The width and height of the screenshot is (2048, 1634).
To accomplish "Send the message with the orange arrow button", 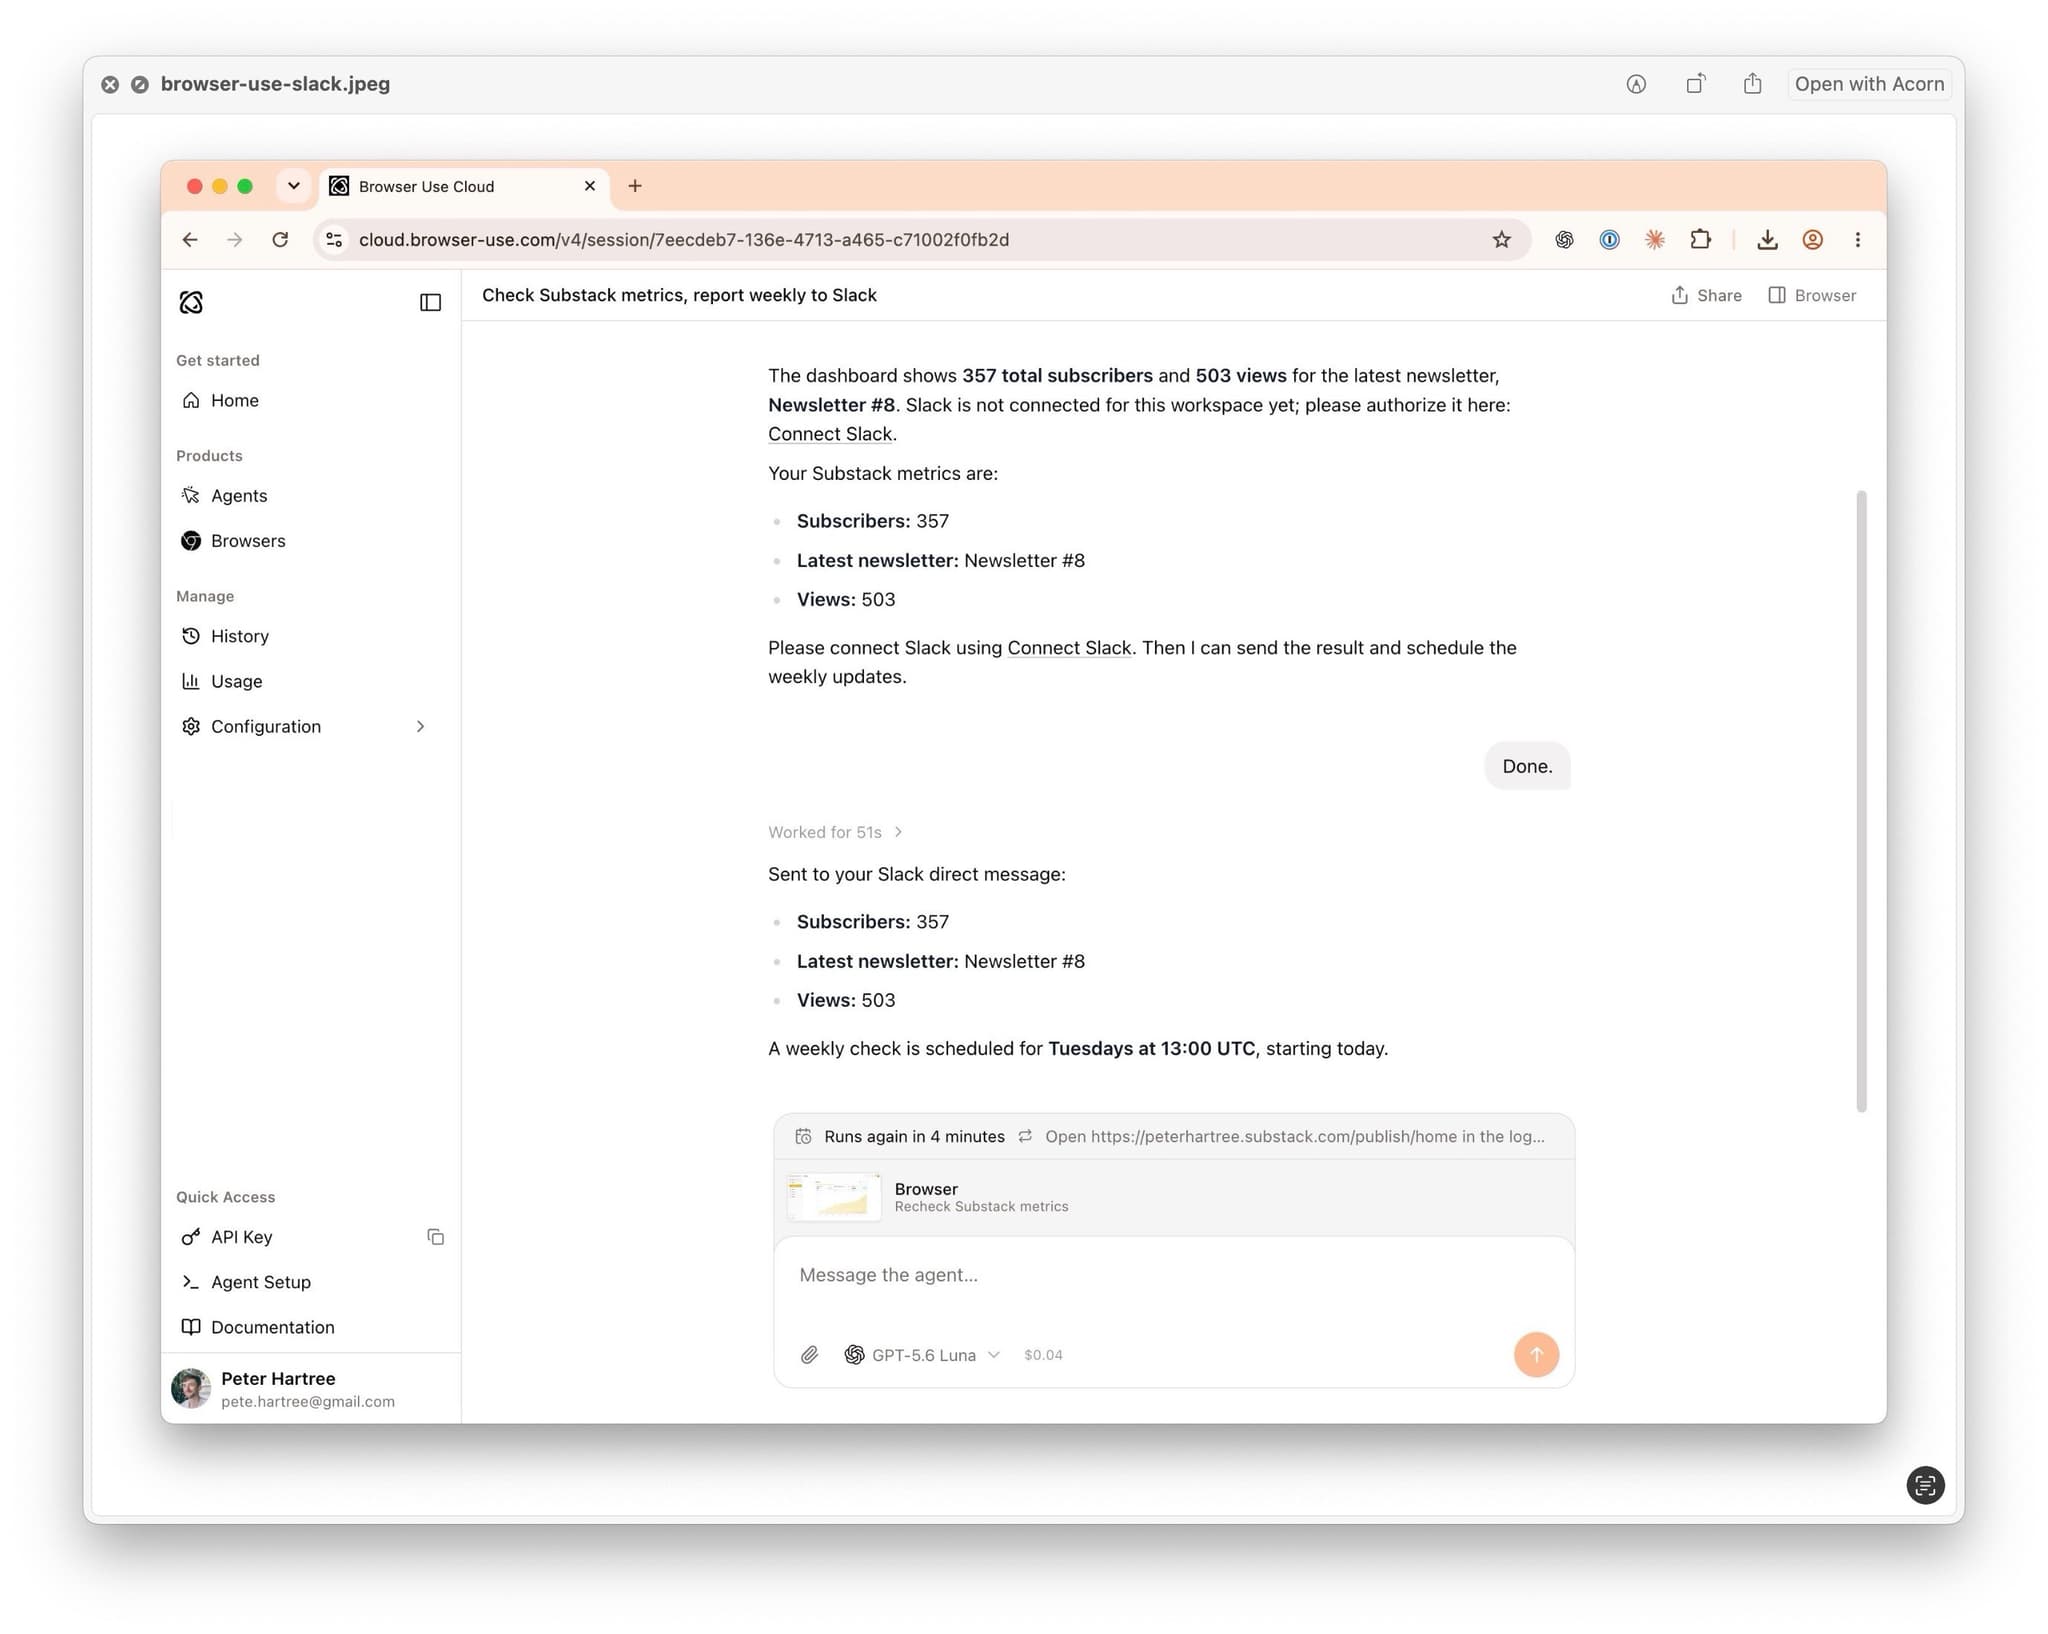I will click(1536, 1355).
